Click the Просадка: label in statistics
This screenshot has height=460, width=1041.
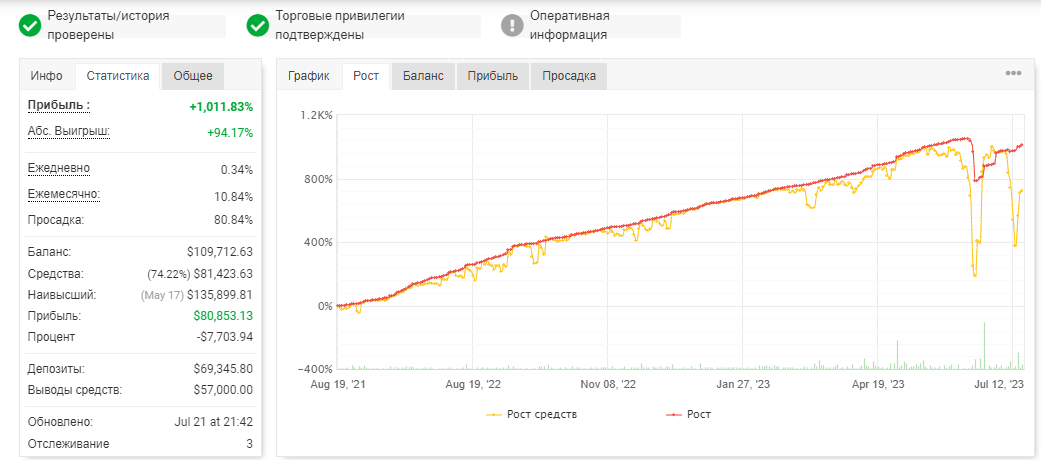[x=56, y=220]
